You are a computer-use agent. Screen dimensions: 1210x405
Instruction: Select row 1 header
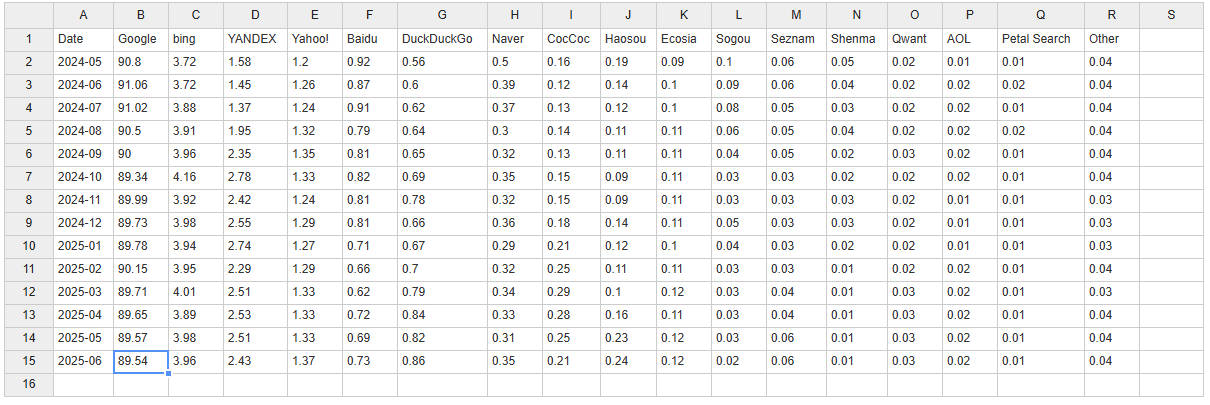pyautogui.click(x=29, y=39)
